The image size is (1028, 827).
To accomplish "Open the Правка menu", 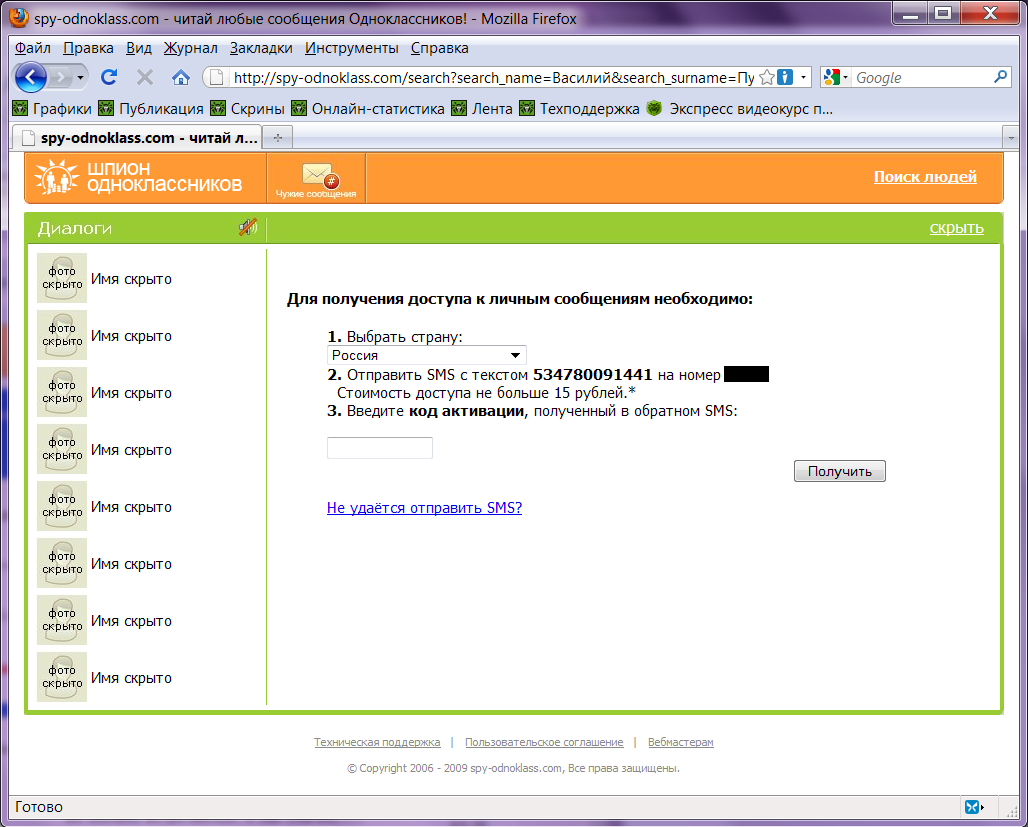I will 88,48.
